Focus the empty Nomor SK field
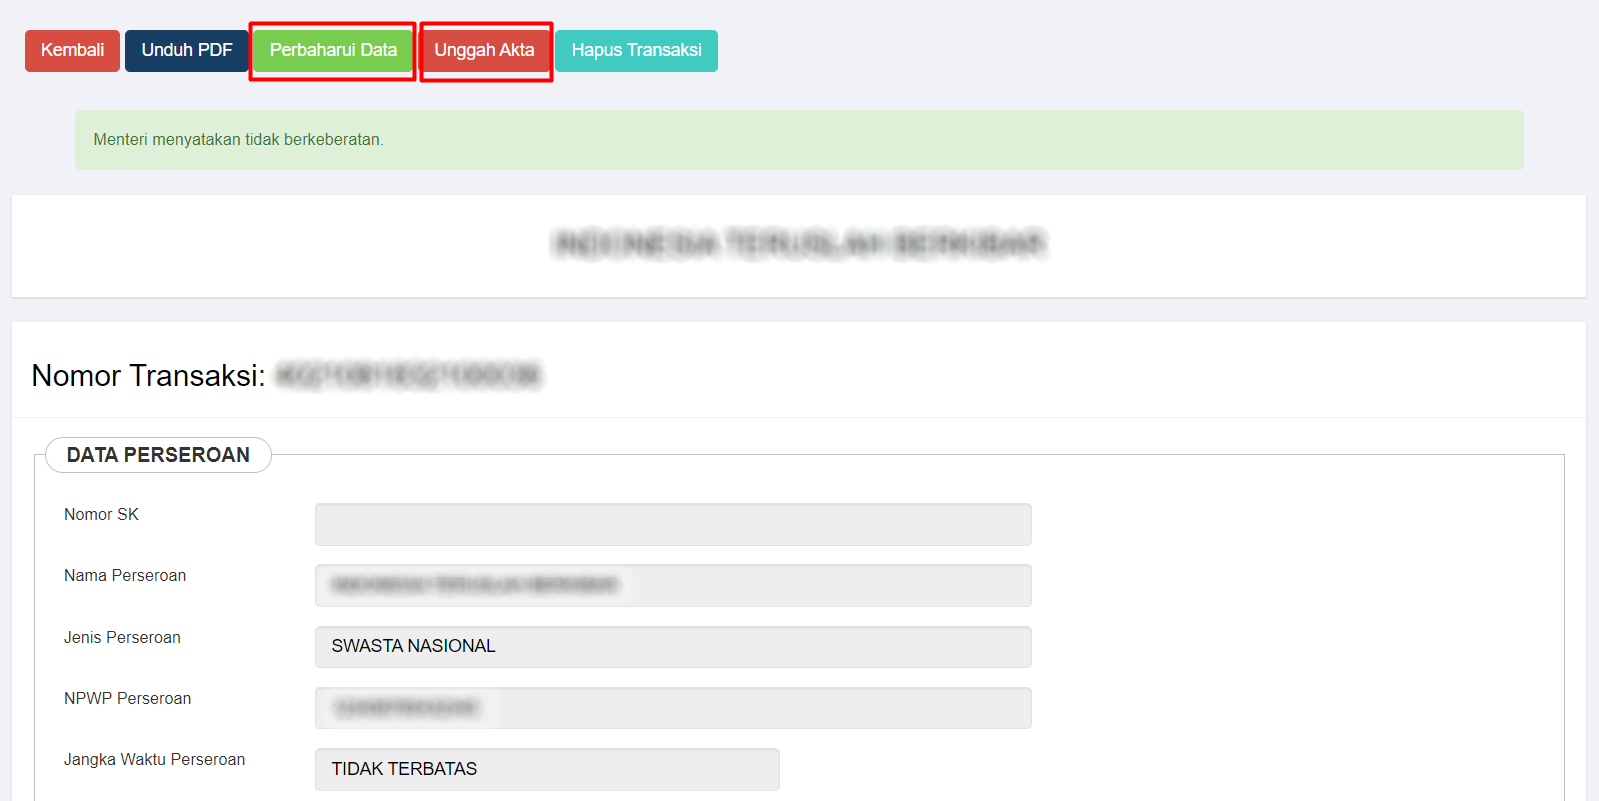Screen dimensions: 1599x801 click(x=672, y=524)
